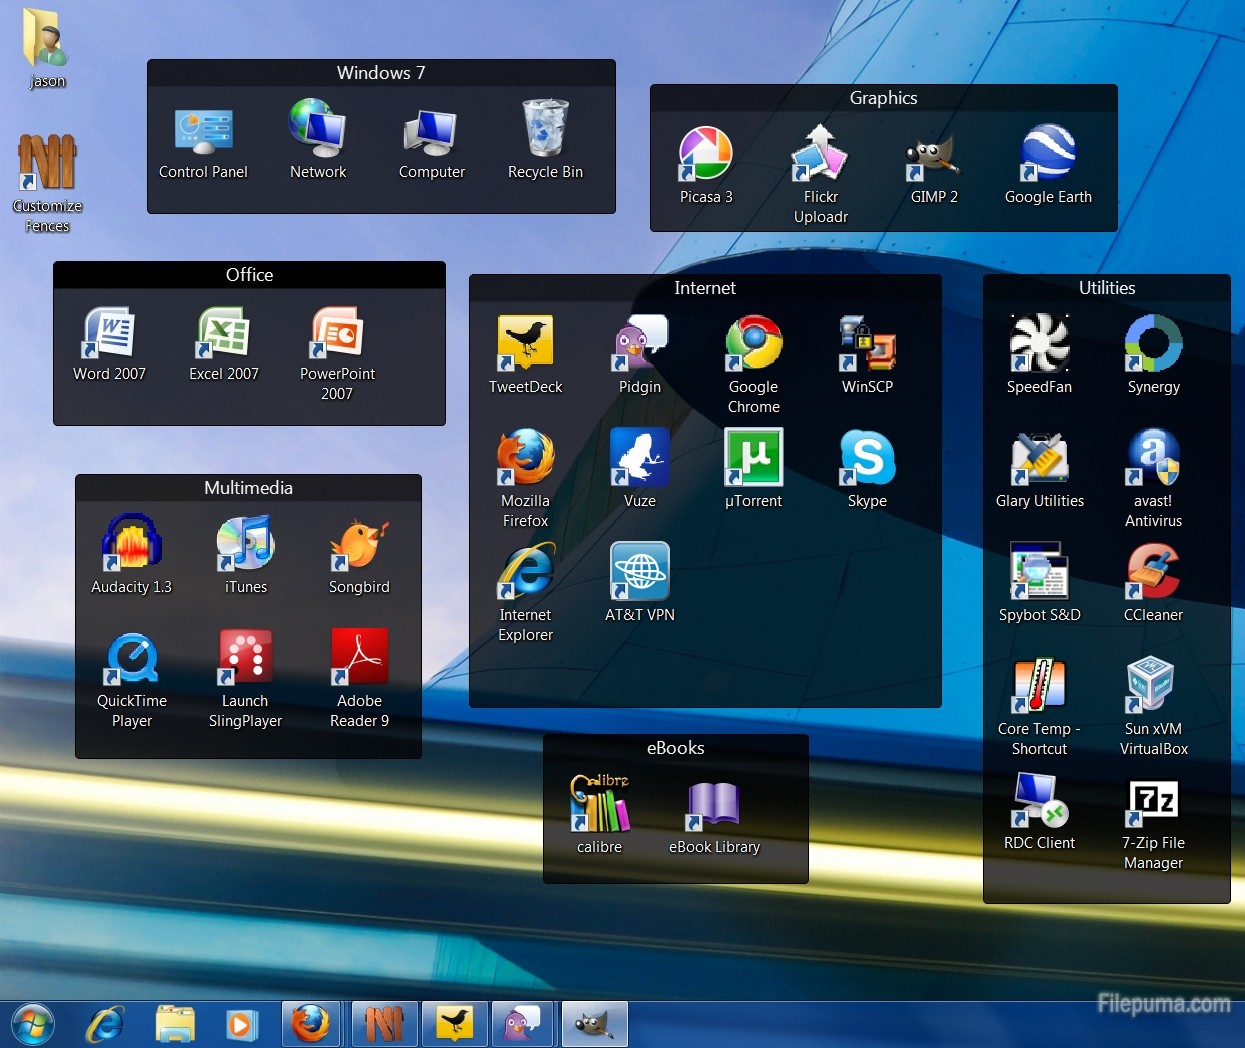Open avast! Antivirus shortcut
1245x1048 pixels.
1153,479
